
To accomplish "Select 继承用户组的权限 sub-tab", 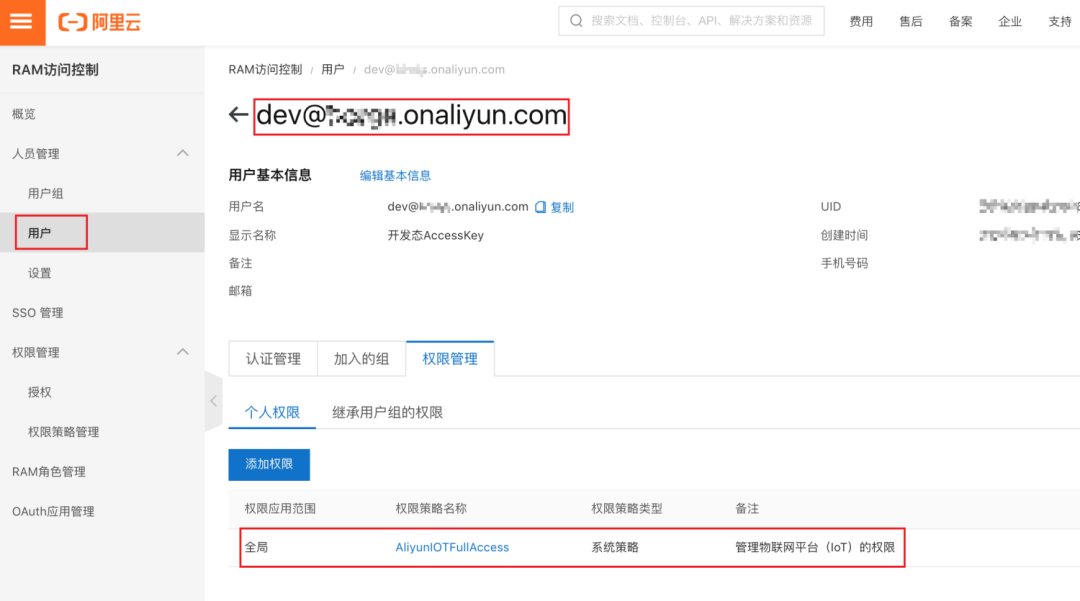I will pyautogui.click(x=387, y=412).
